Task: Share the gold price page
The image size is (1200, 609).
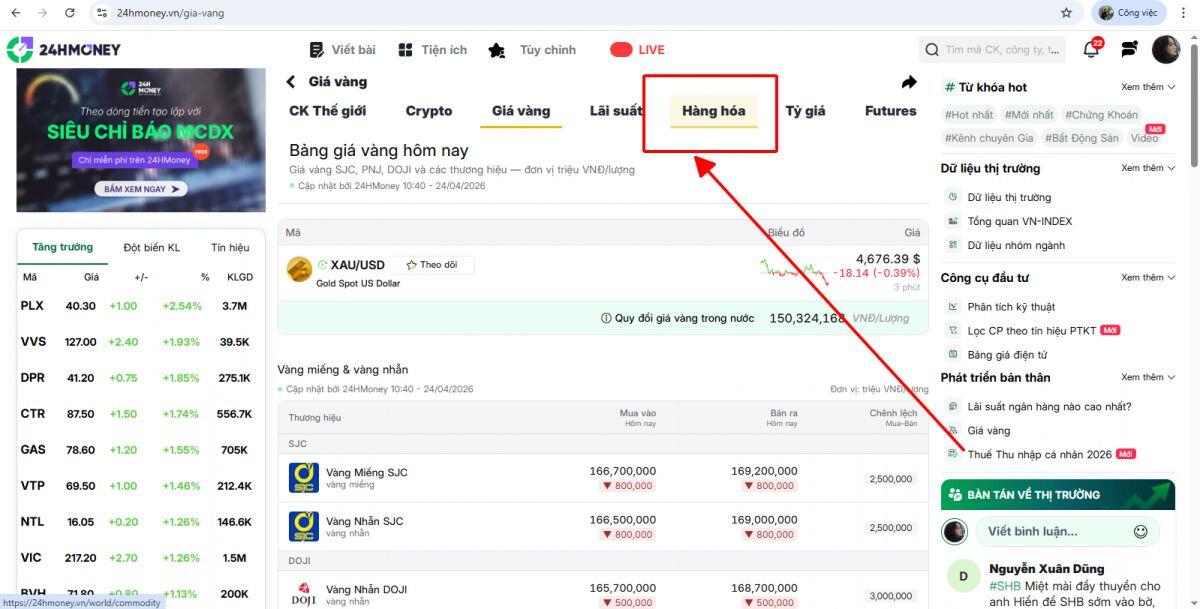Action: tap(908, 82)
